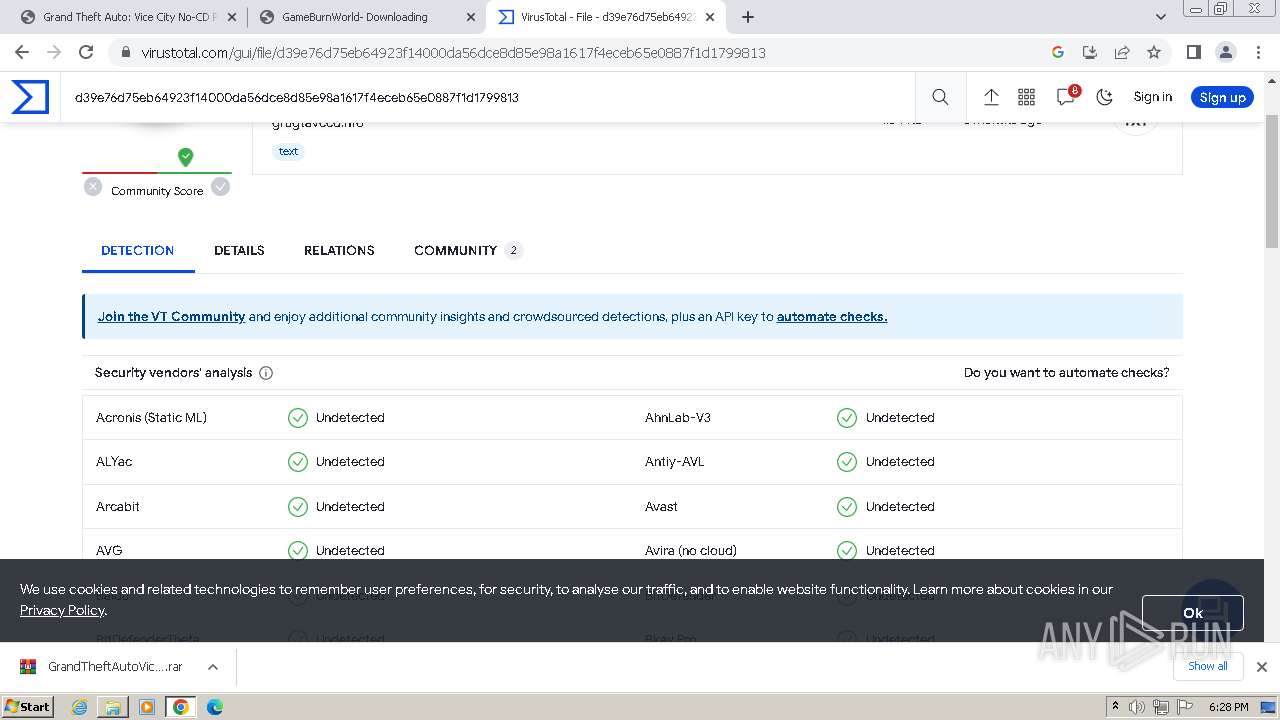Open the apps grid icon in VirusTotal header
The height and width of the screenshot is (720, 1280).
coord(1026,97)
